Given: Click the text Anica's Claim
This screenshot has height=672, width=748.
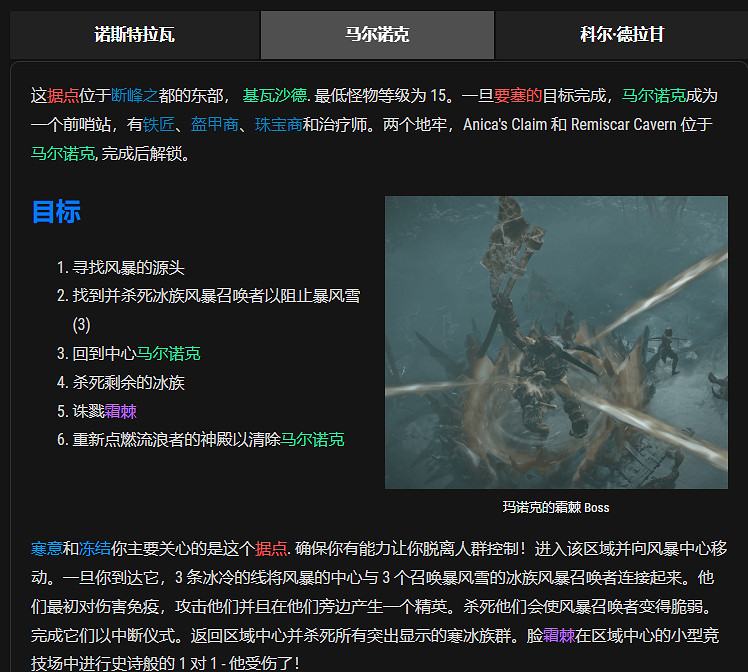Looking at the screenshot, I should click(505, 124).
